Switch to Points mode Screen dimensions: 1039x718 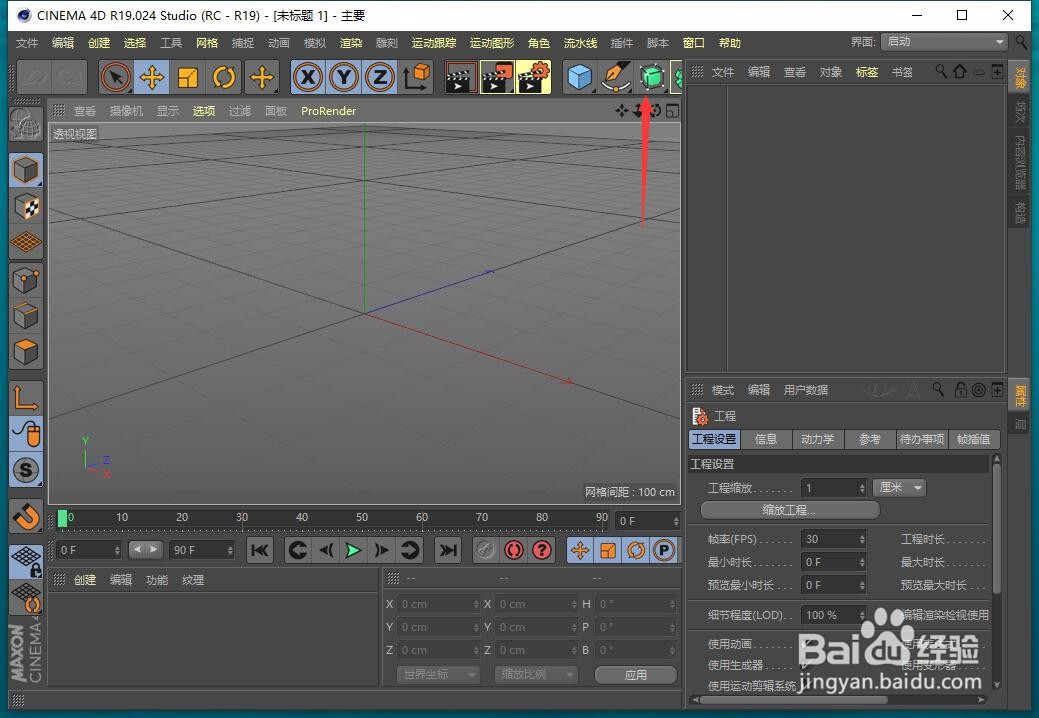26,280
